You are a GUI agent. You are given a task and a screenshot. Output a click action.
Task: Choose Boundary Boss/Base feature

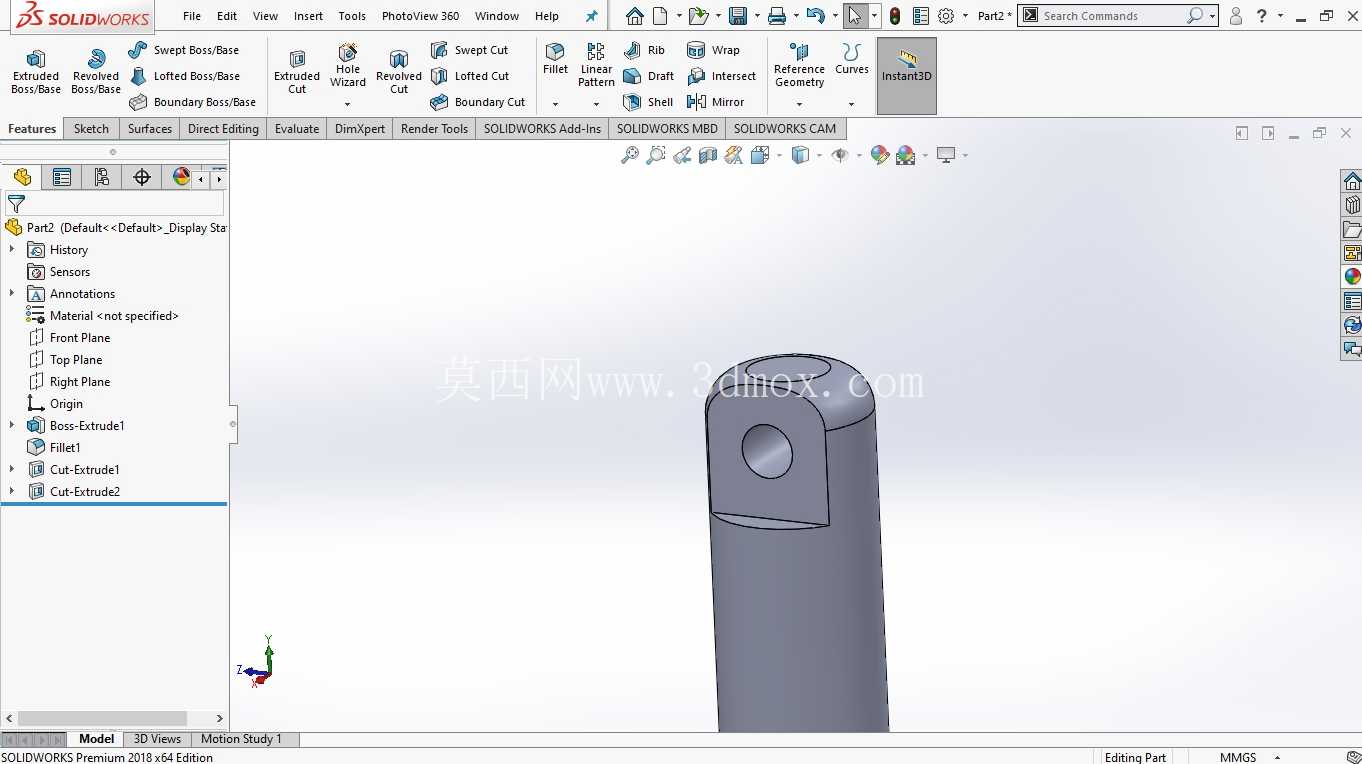pos(193,102)
